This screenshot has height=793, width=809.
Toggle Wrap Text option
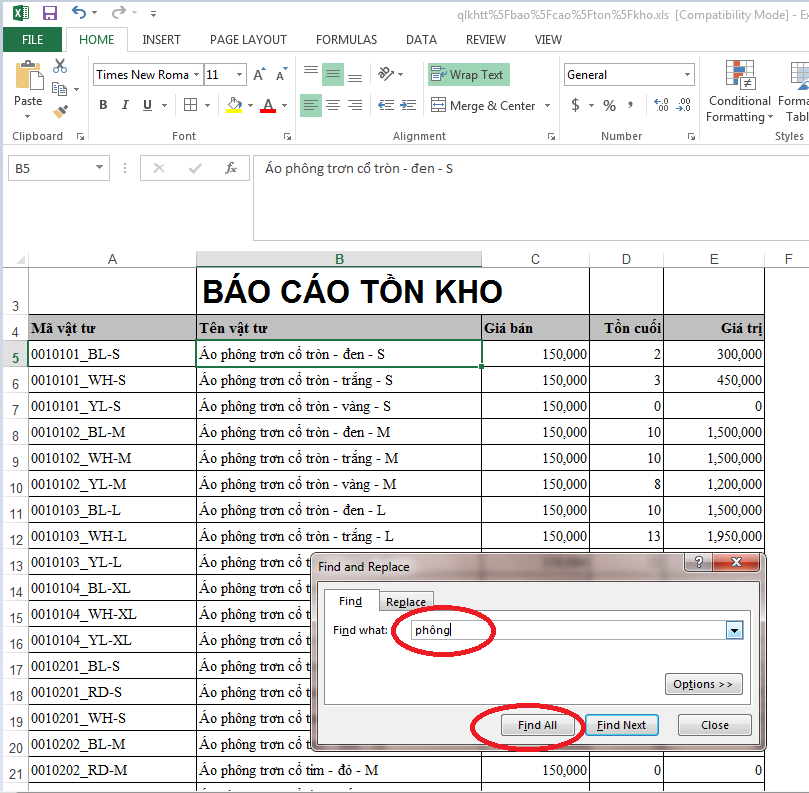(468, 75)
